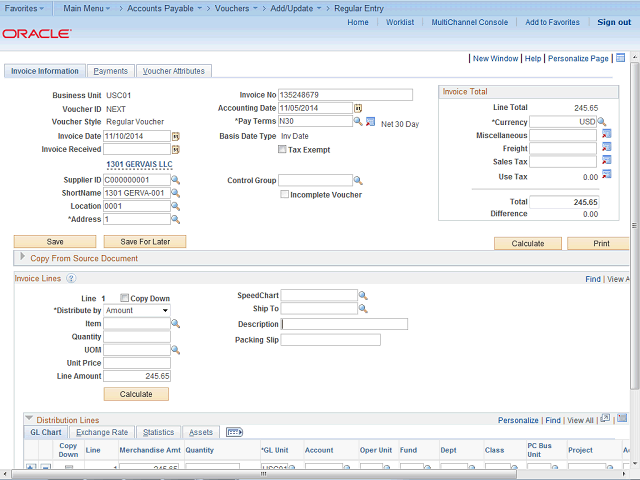Click the Invoice No input field

[345, 95]
